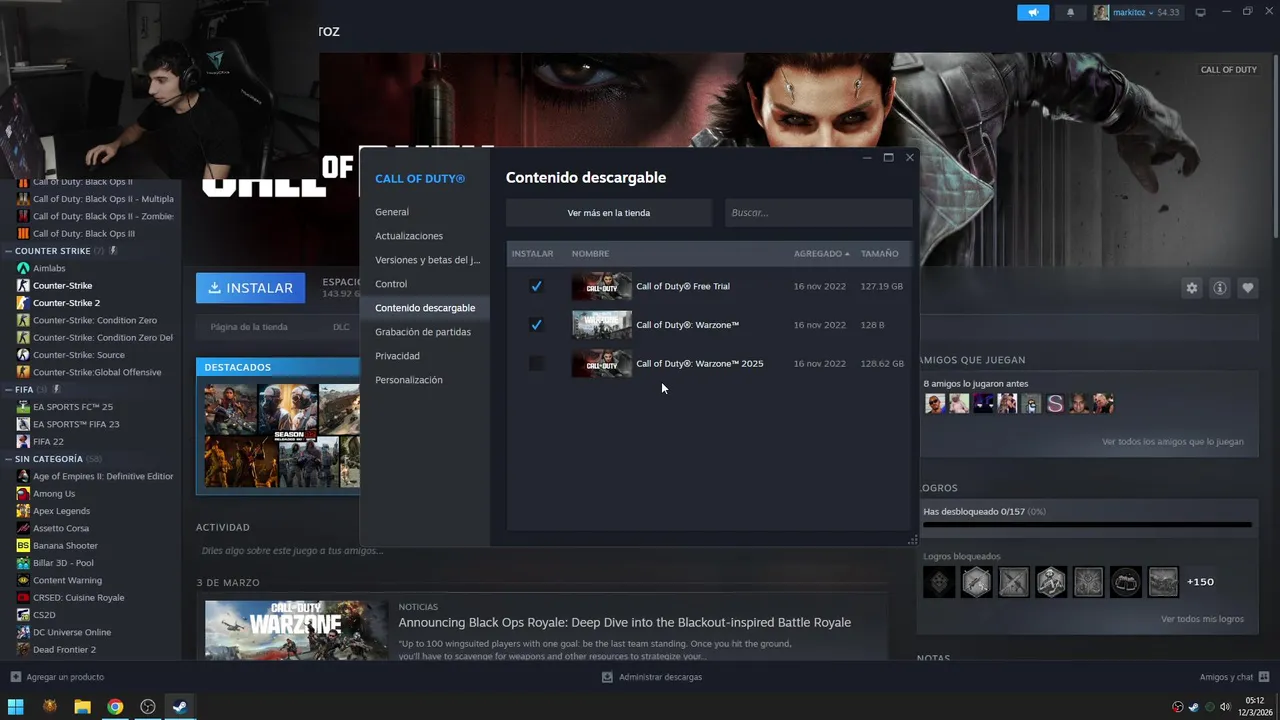Select EA SPORTS FC 25 in library
This screenshot has height=720, width=1280.
coord(73,407)
